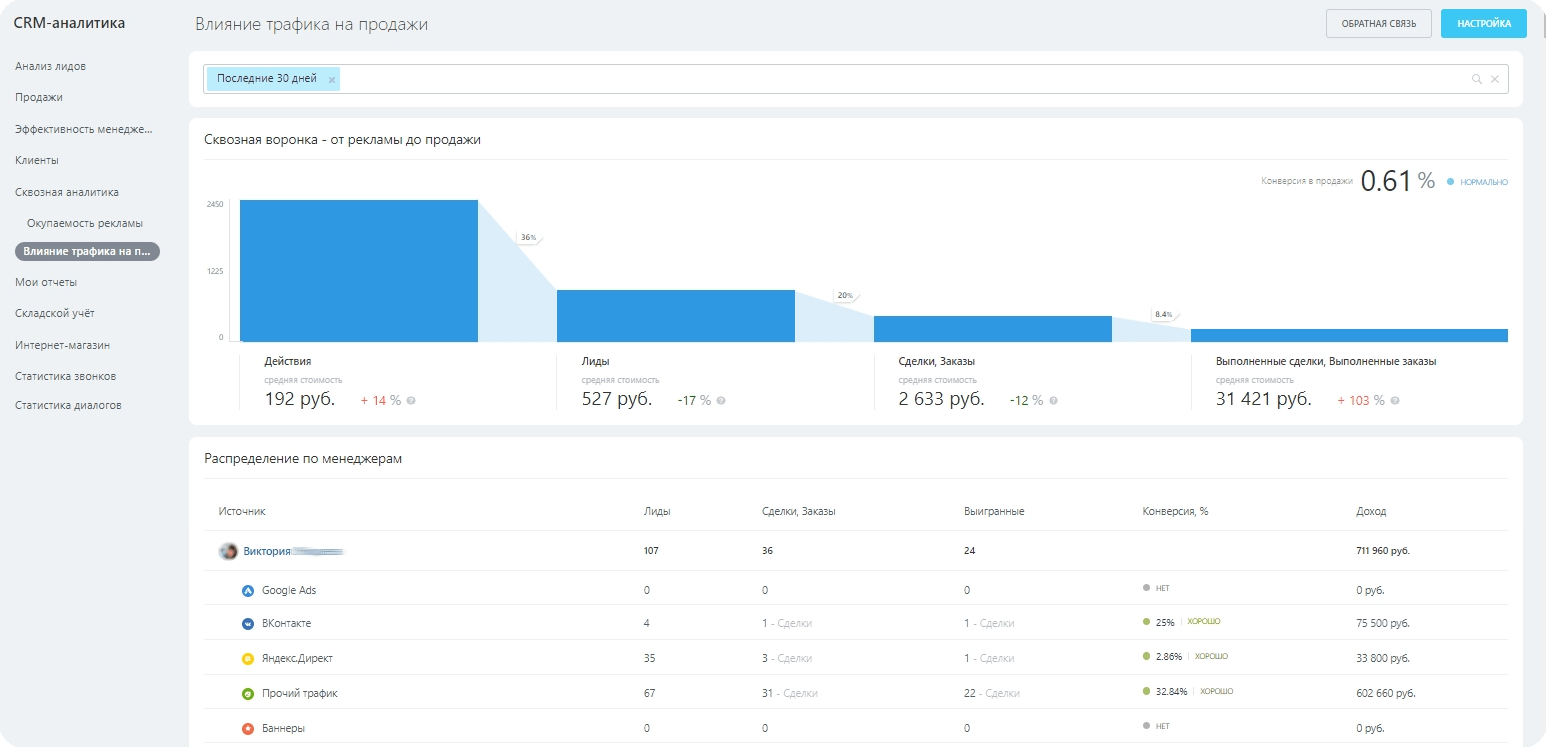Open won '1 - Сделки' in Яндекс.Директ row
Image resolution: width=1546 pixels, height=747 pixels.
tap(989, 658)
